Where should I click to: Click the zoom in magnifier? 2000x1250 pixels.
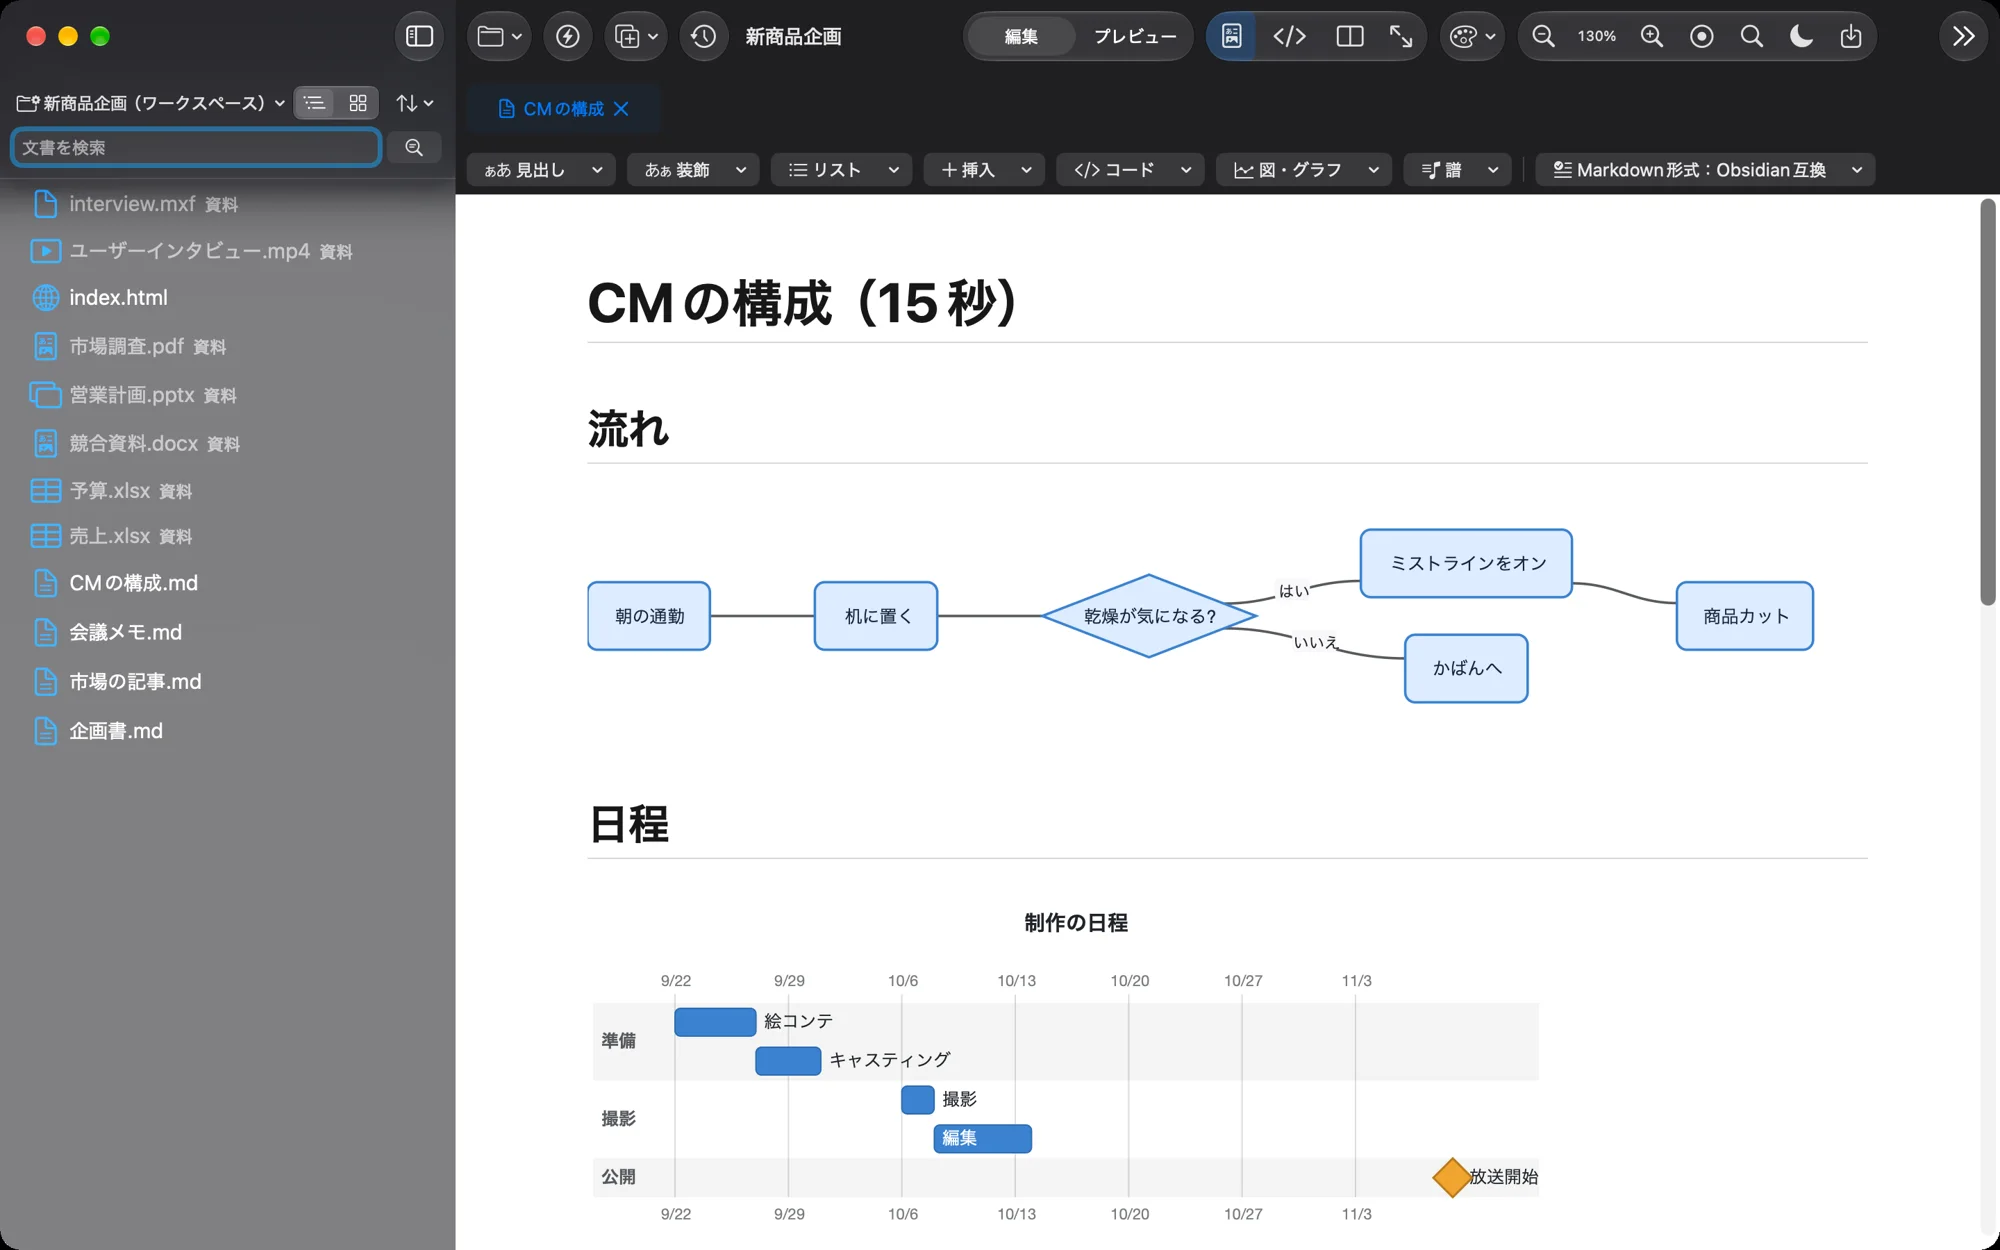(1652, 37)
